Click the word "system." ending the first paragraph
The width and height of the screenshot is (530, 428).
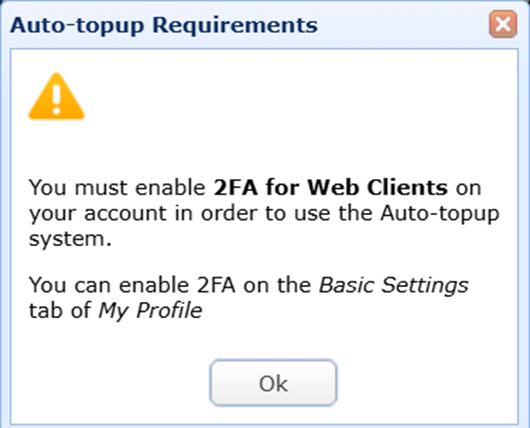coord(70,239)
